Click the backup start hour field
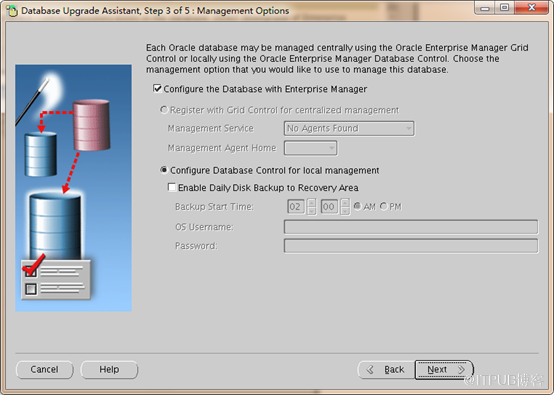Screen dimensions: 554x395 296,207
